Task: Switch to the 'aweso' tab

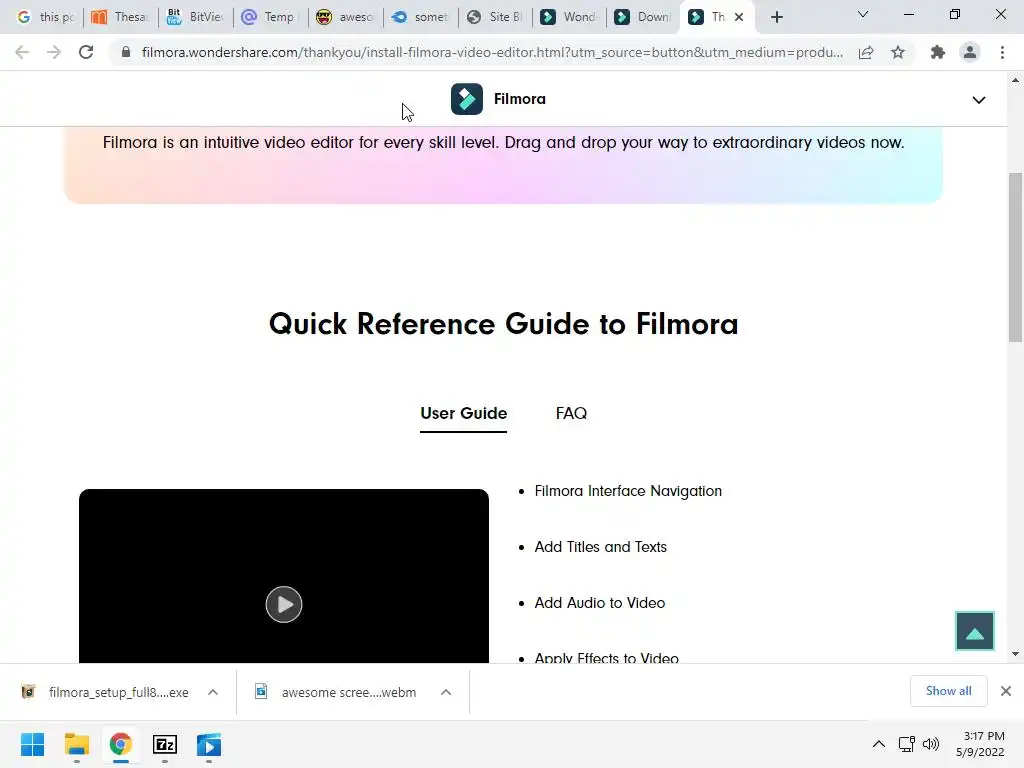Action: [345, 17]
